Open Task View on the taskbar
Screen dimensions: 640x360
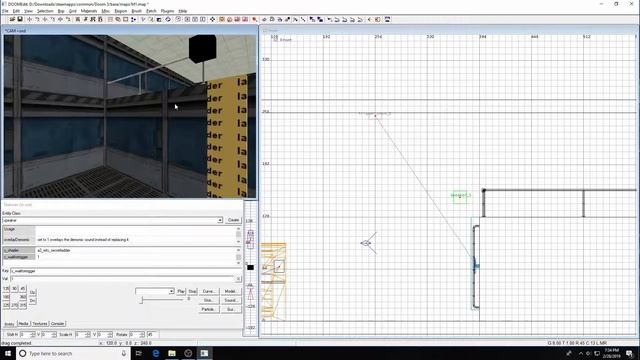click(139, 353)
